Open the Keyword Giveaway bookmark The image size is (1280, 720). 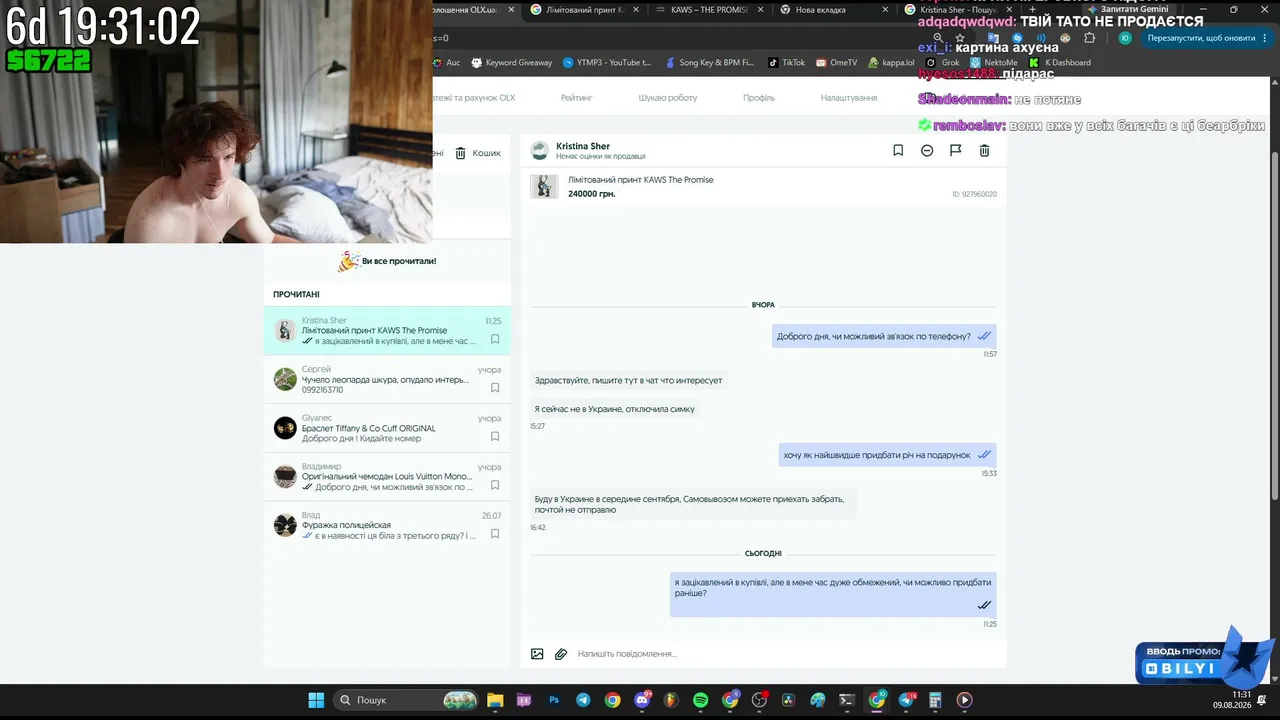[512, 62]
